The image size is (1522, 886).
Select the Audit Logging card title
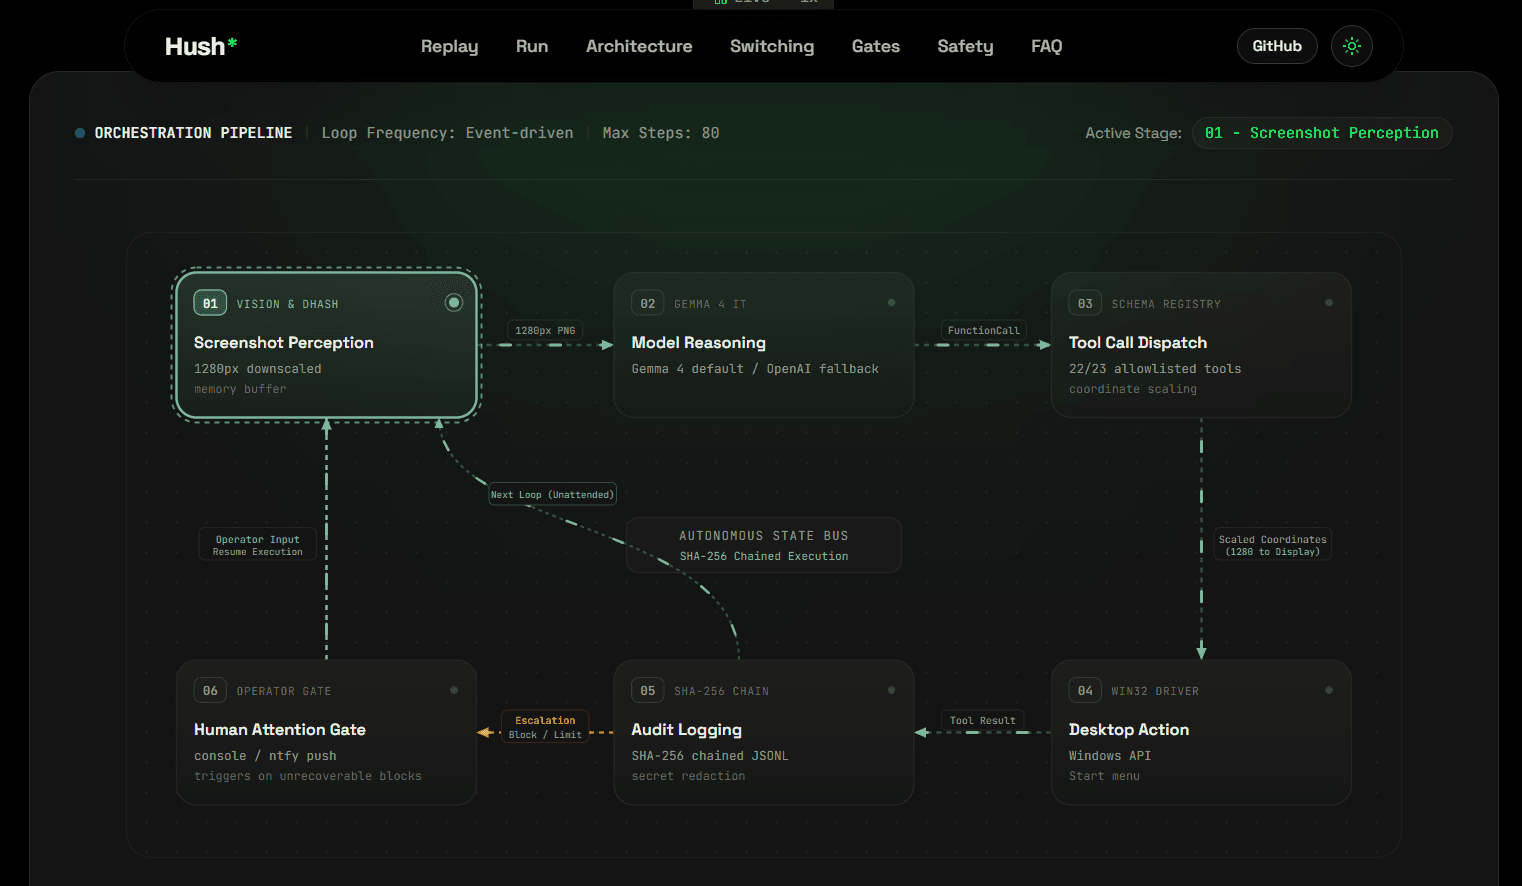686,729
